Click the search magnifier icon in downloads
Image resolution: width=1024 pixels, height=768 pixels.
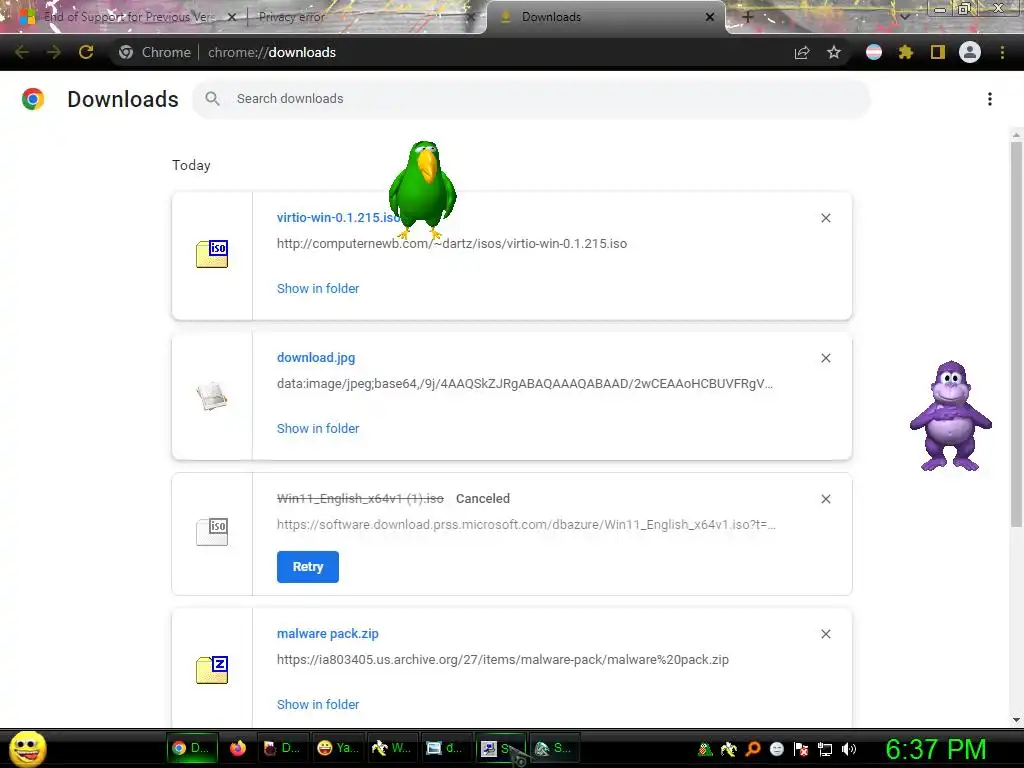click(x=212, y=99)
